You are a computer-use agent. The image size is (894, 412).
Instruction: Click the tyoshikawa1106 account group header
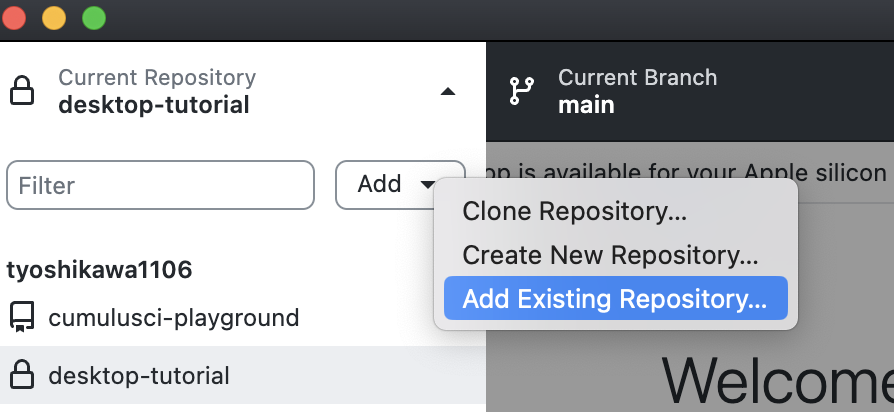99,270
